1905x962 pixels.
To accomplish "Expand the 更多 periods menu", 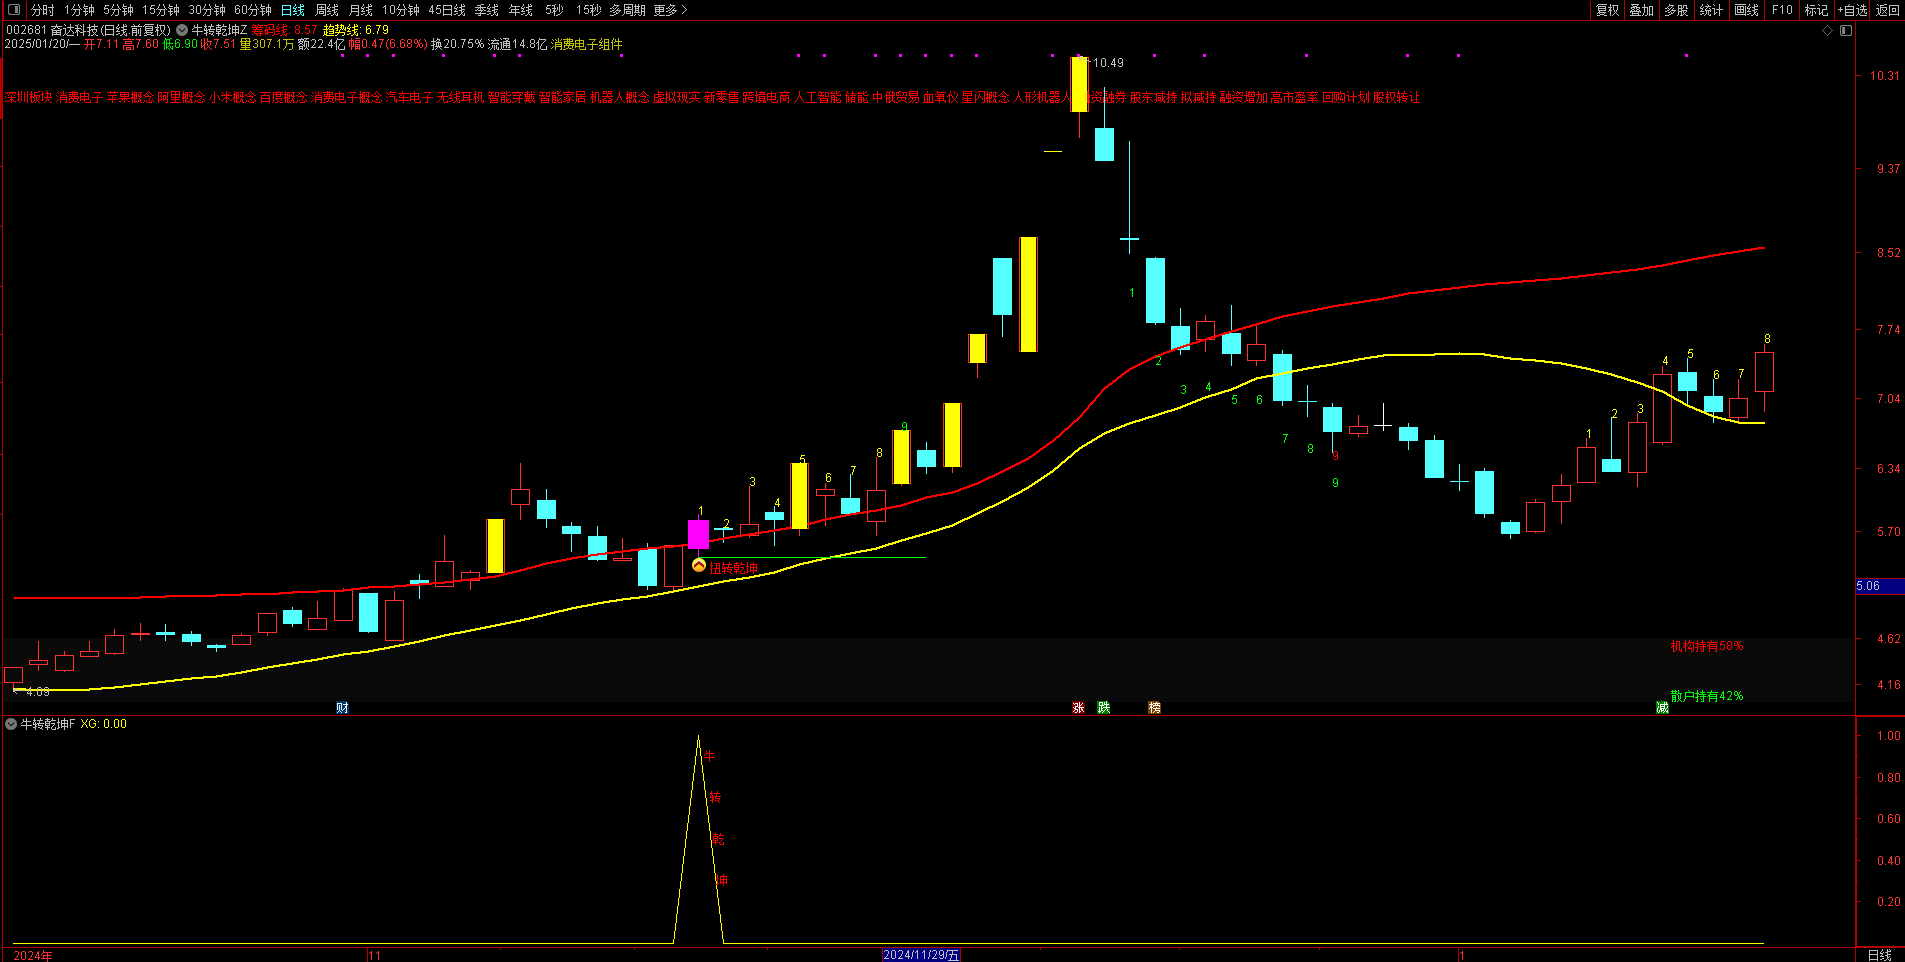I will point(670,10).
